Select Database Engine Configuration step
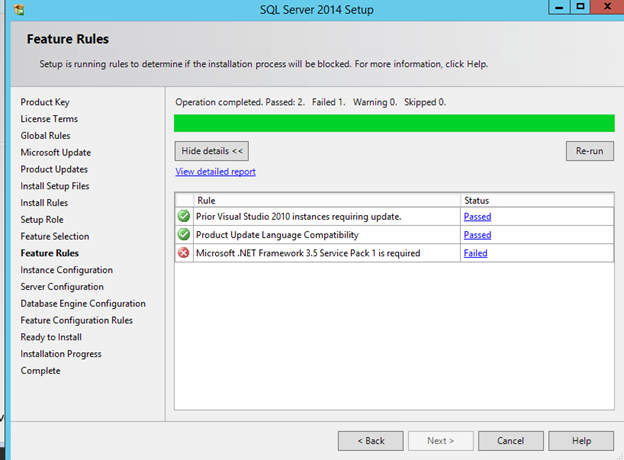 pos(83,304)
